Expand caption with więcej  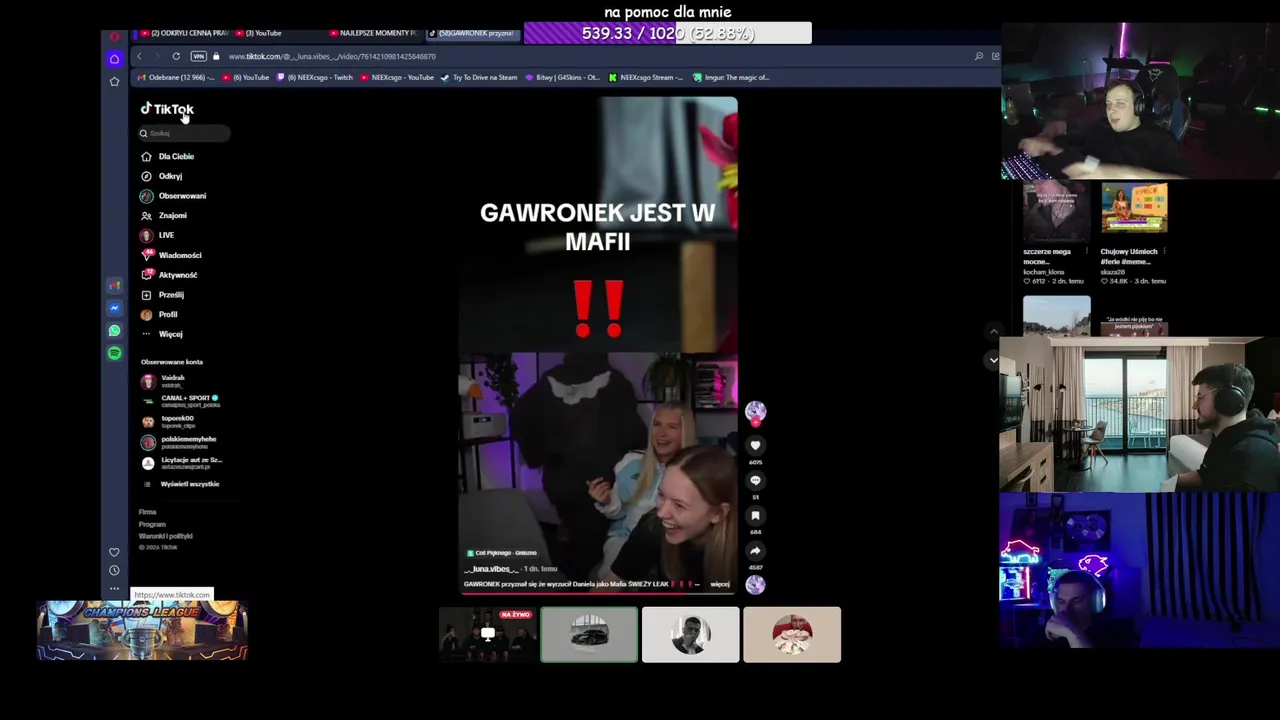coord(720,584)
